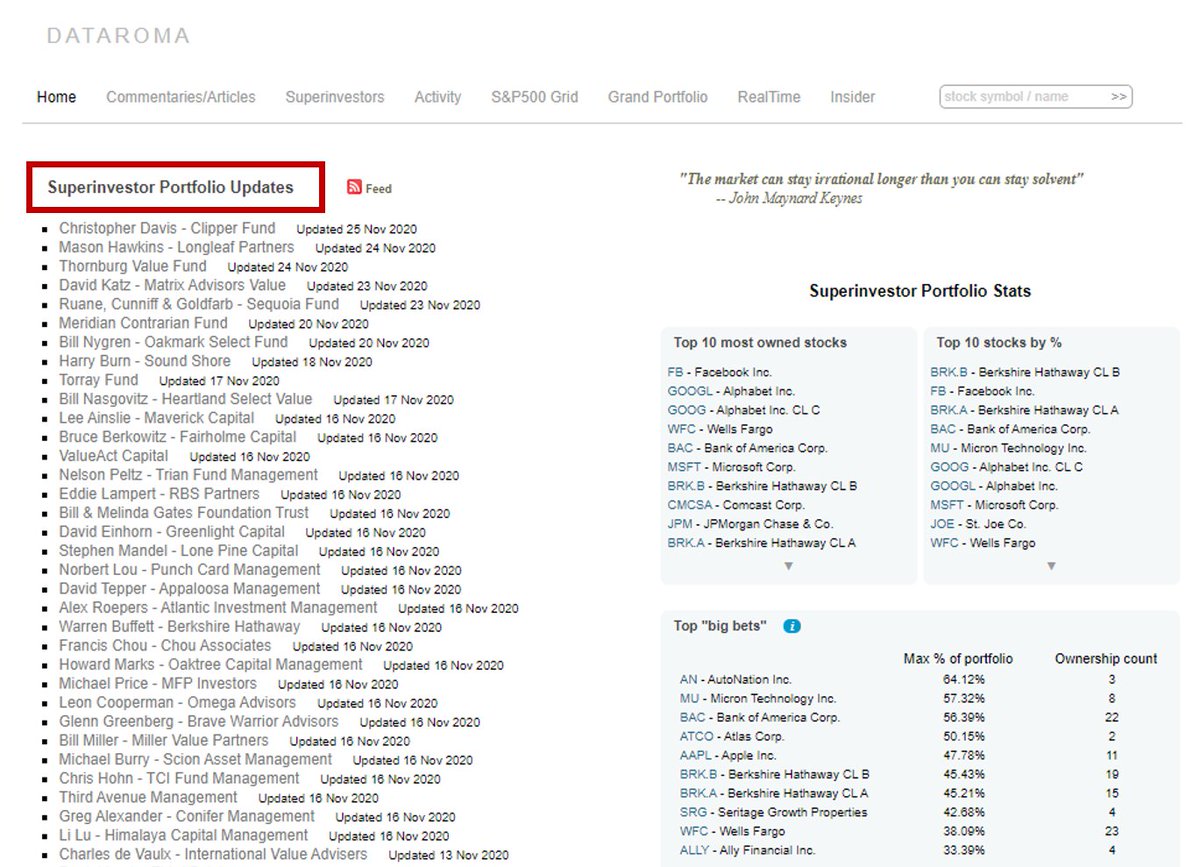Open ValueAct Capital portfolio

coord(114,456)
